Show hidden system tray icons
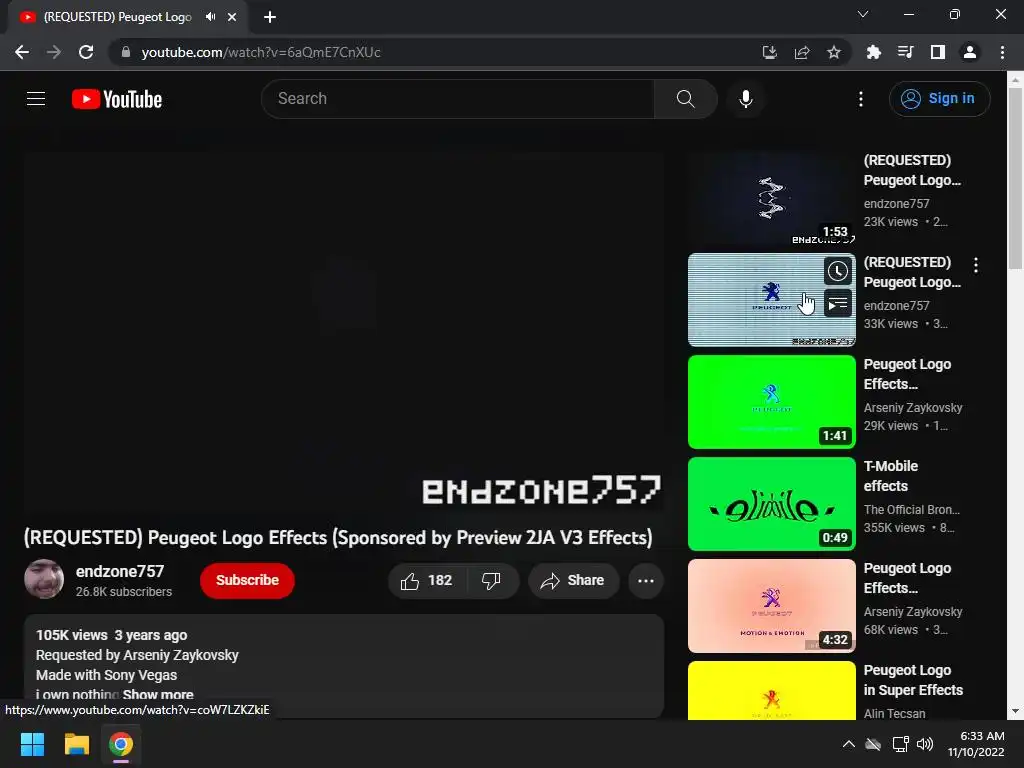The width and height of the screenshot is (1024, 768). pos(848,744)
